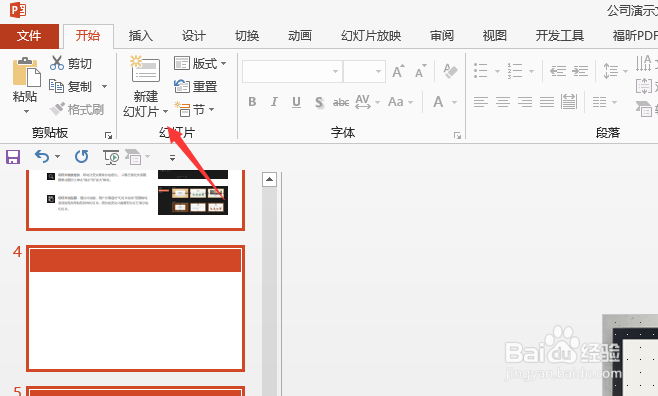Open the Paste (粘贴) dropdown arrow
658x396 pixels.
coord(26,112)
